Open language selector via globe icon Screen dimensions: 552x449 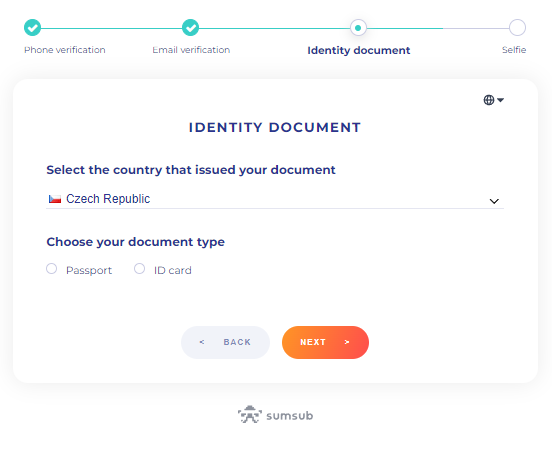click(489, 100)
